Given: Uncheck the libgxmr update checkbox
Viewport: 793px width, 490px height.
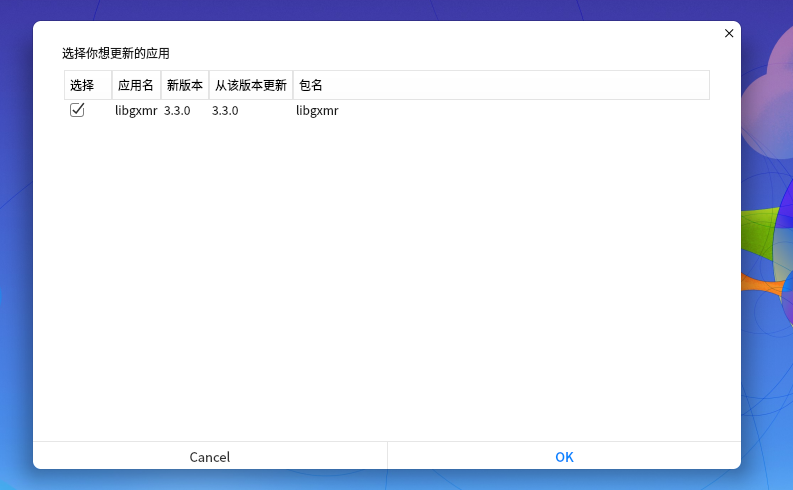Looking at the screenshot, I should click(77, 110).
